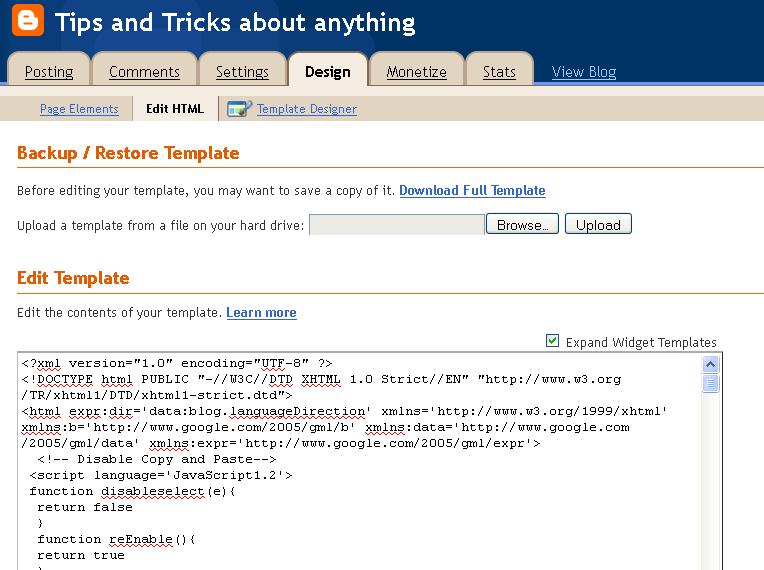Select the Edit HTML sub-tab

pyautogui.click(x=175, y=109)
